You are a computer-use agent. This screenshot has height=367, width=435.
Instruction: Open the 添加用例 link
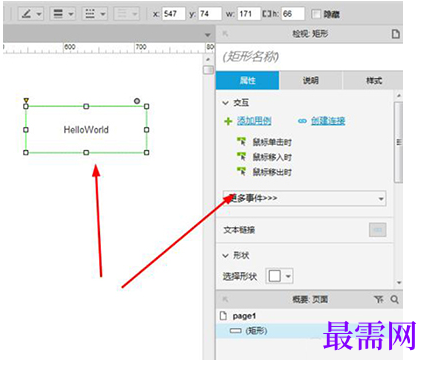point(254,121)
